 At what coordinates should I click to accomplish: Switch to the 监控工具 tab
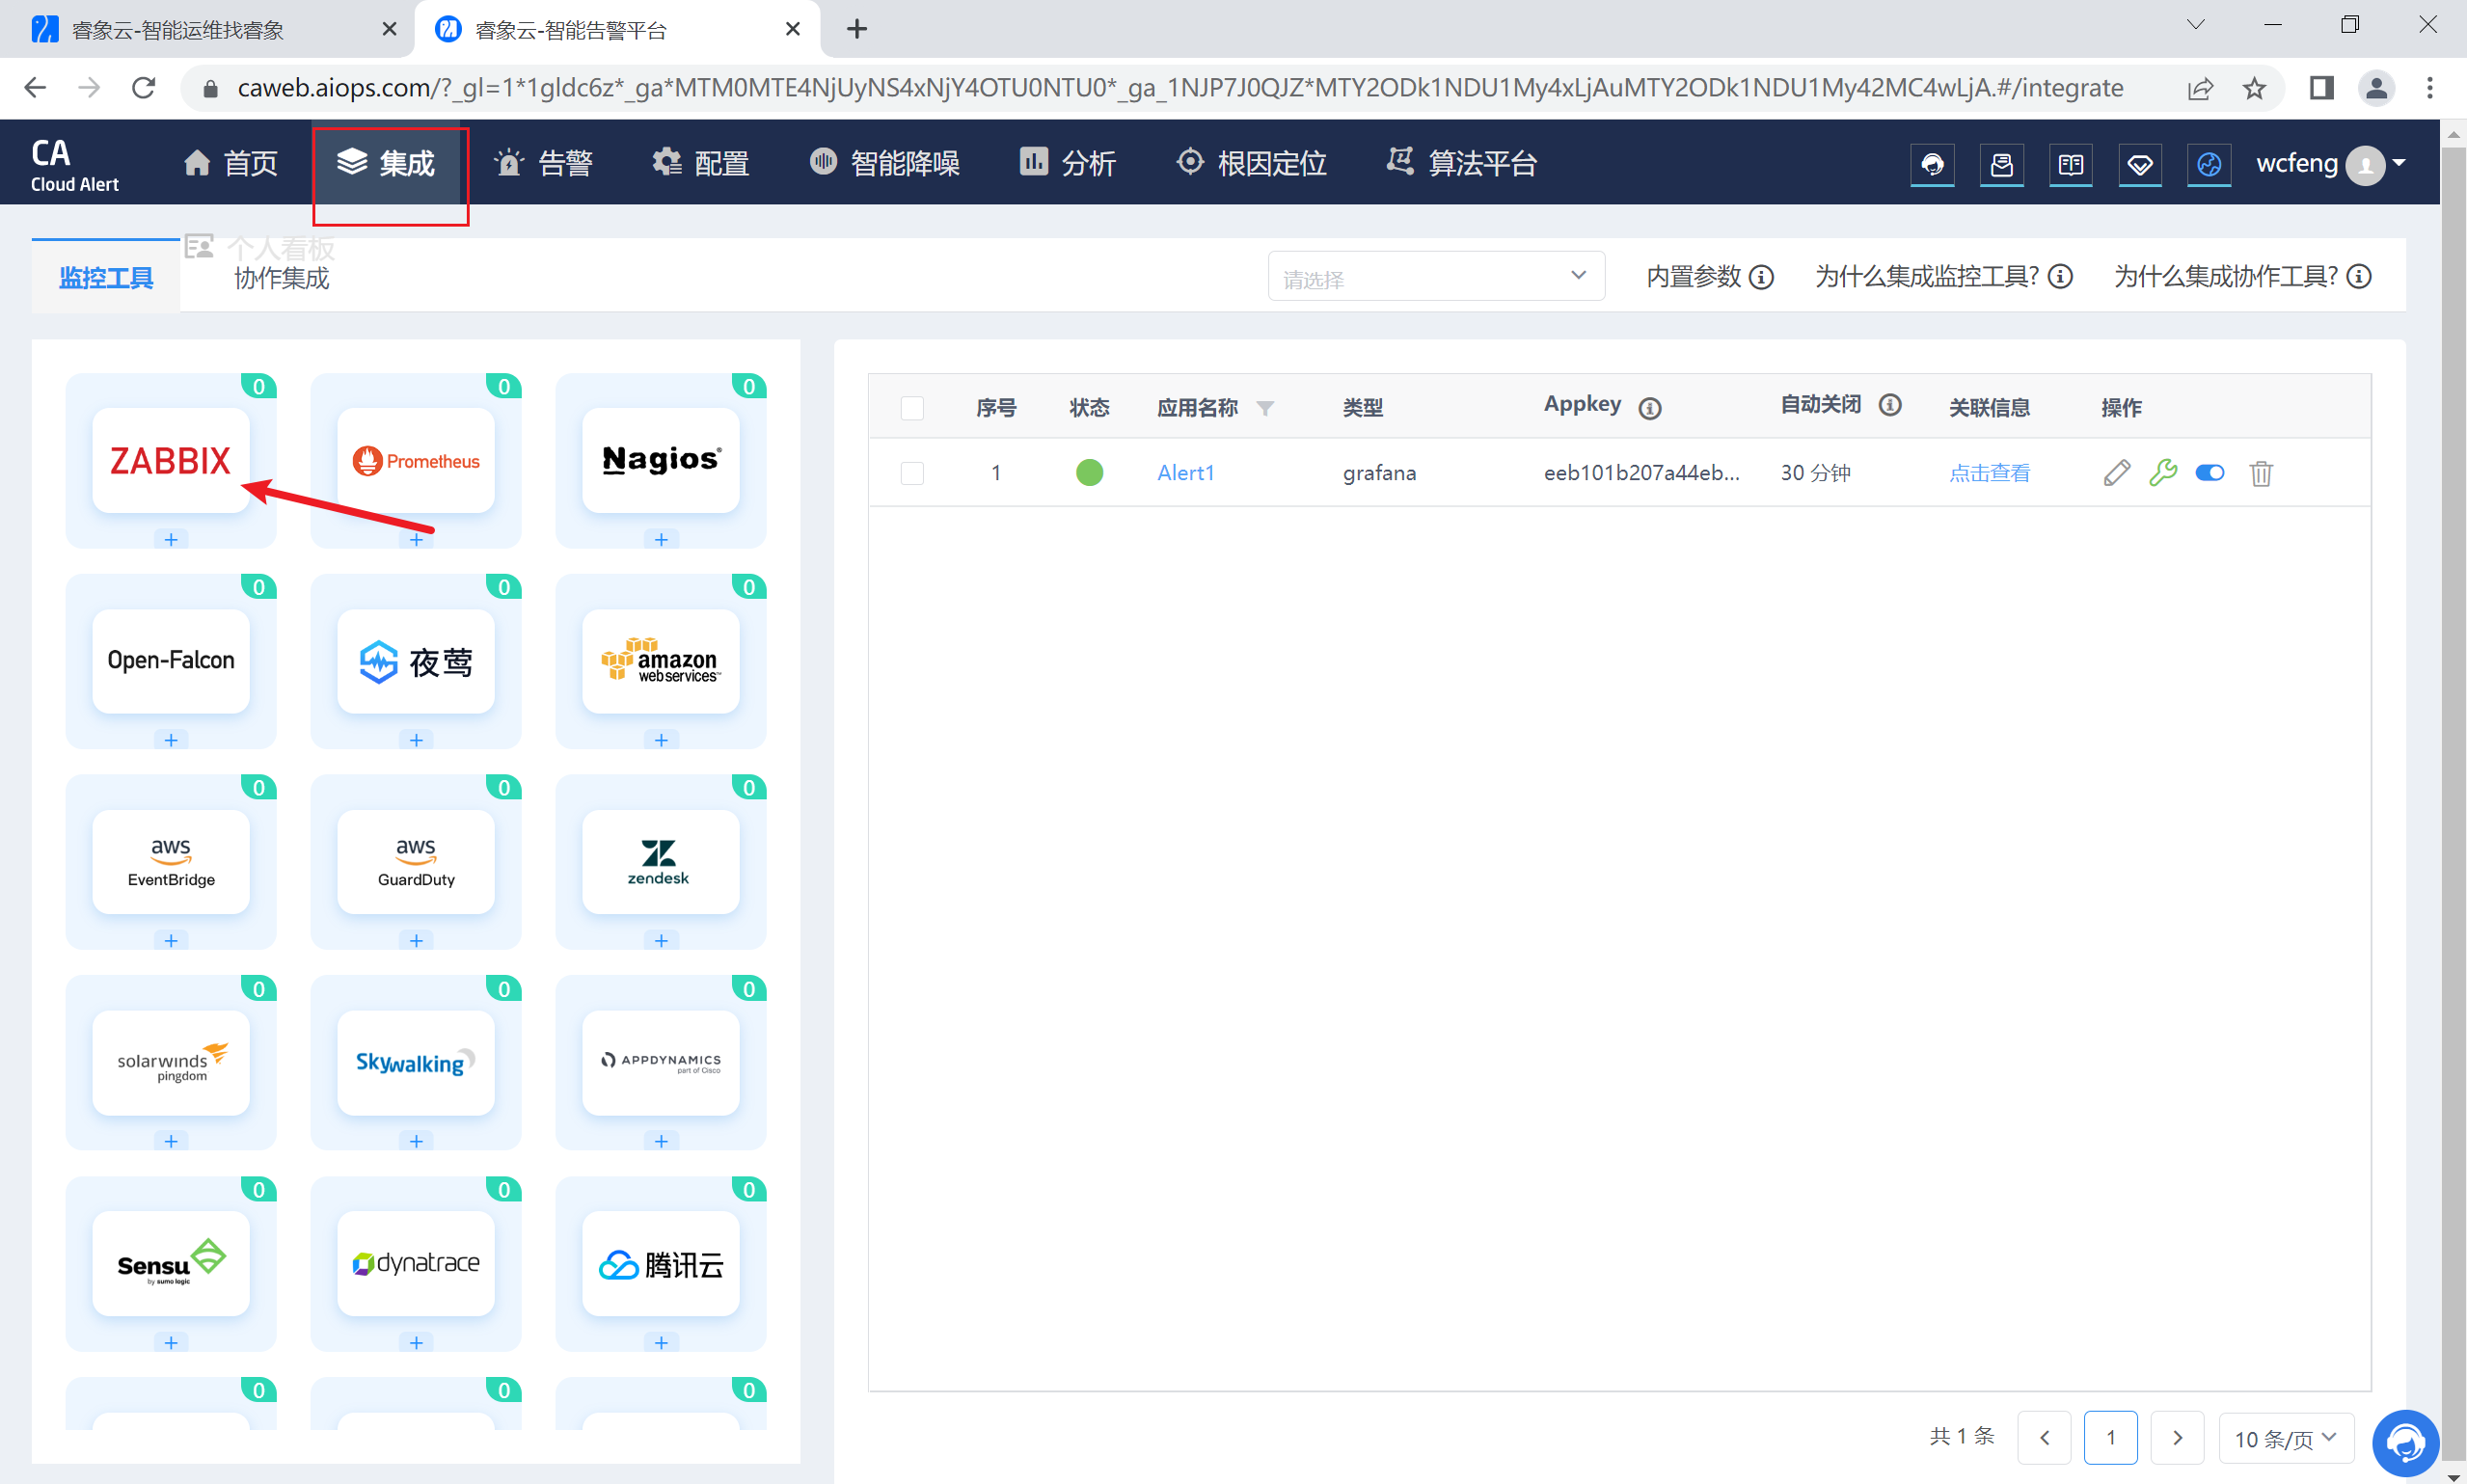tap(106, 278)
